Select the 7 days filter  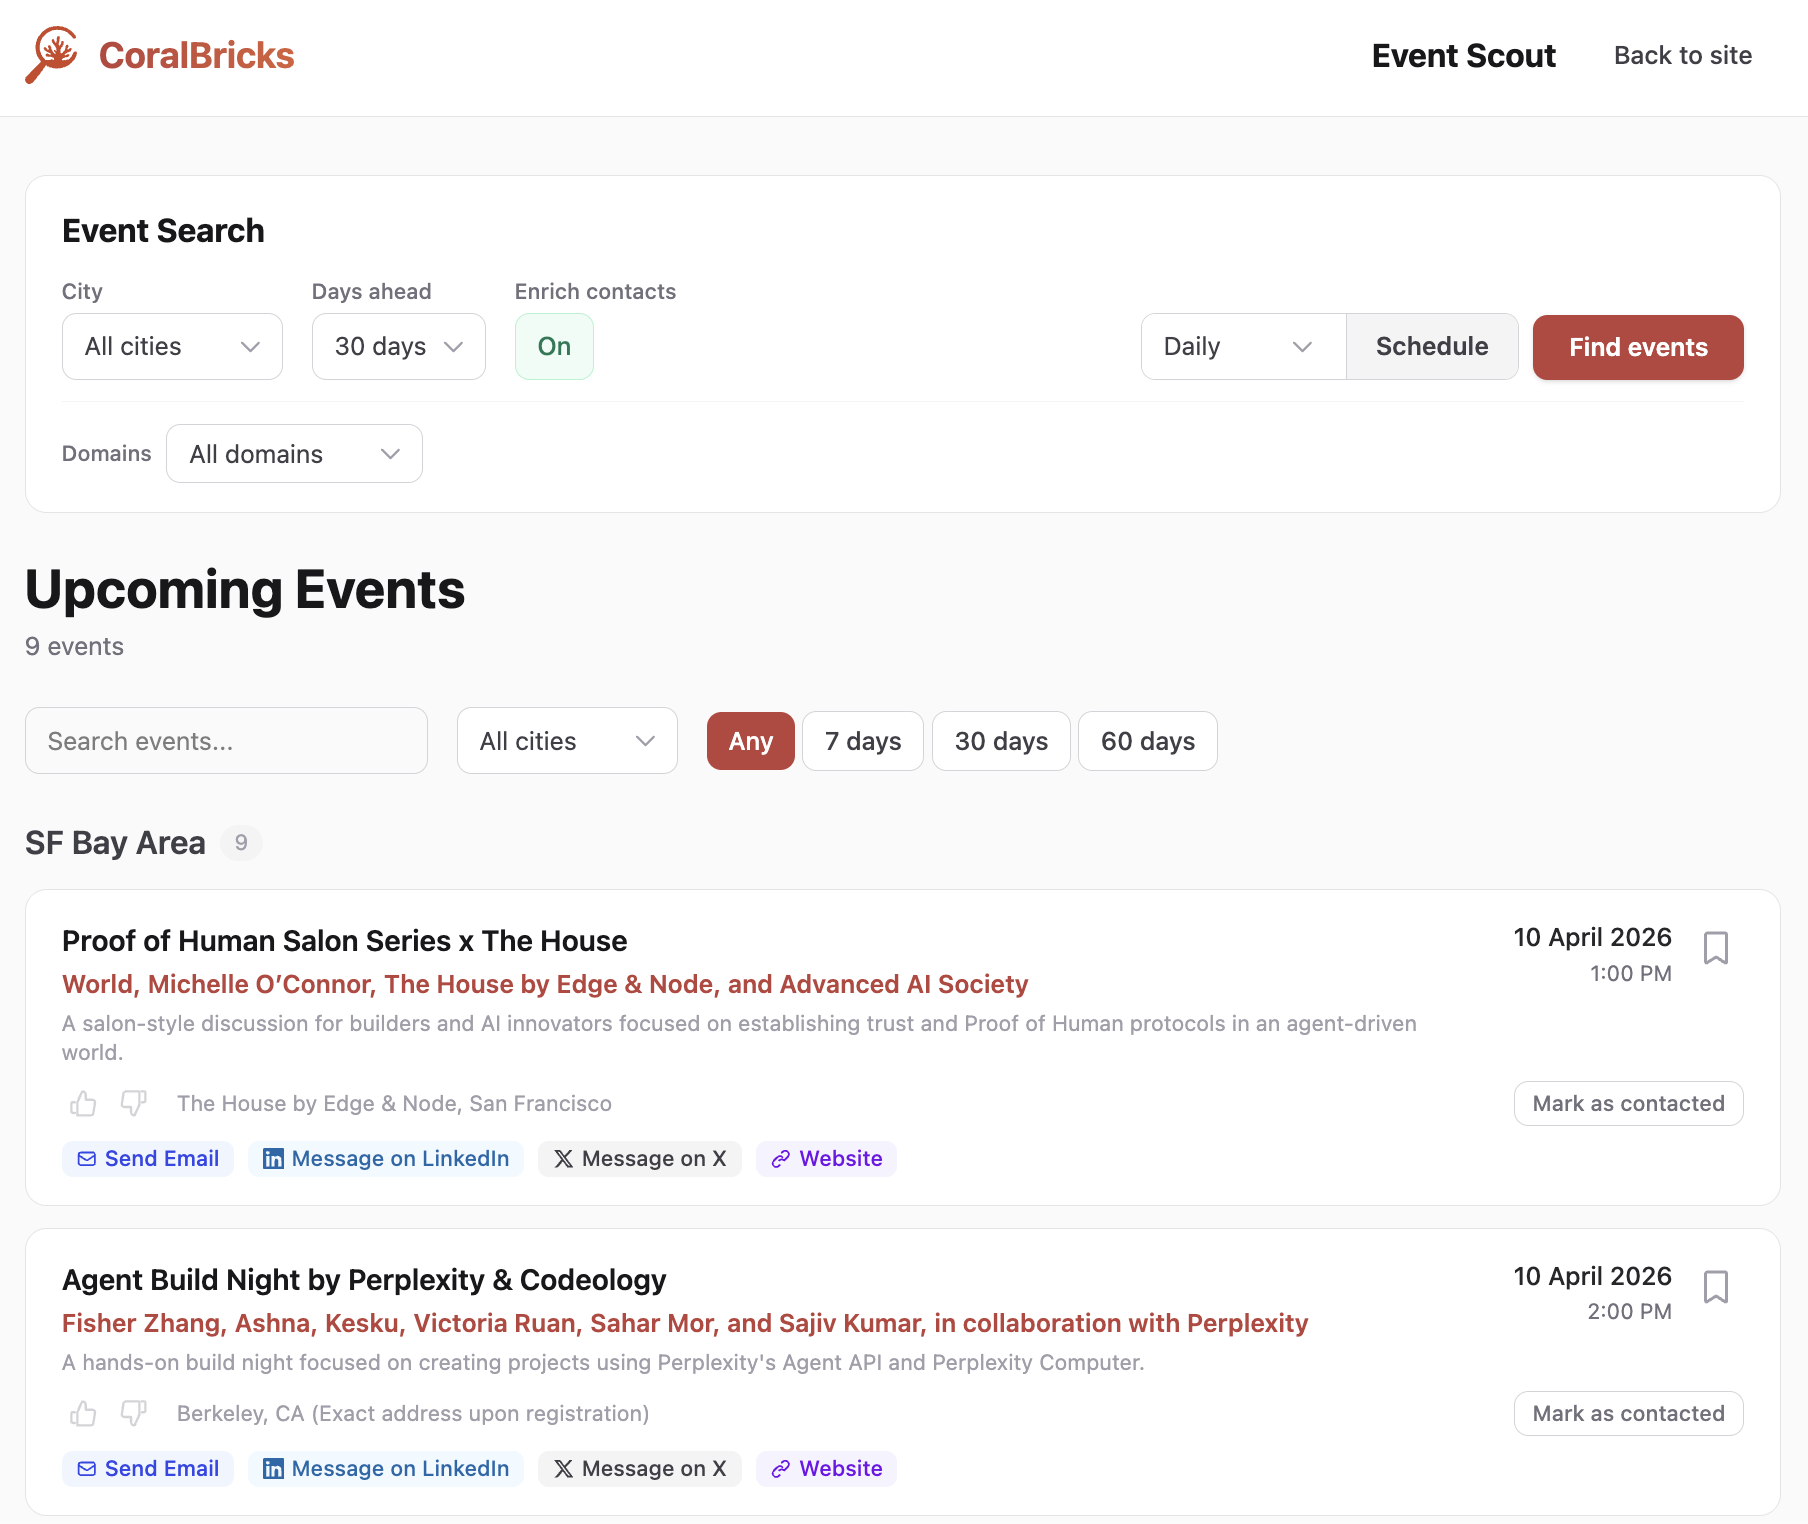[862, 741]
